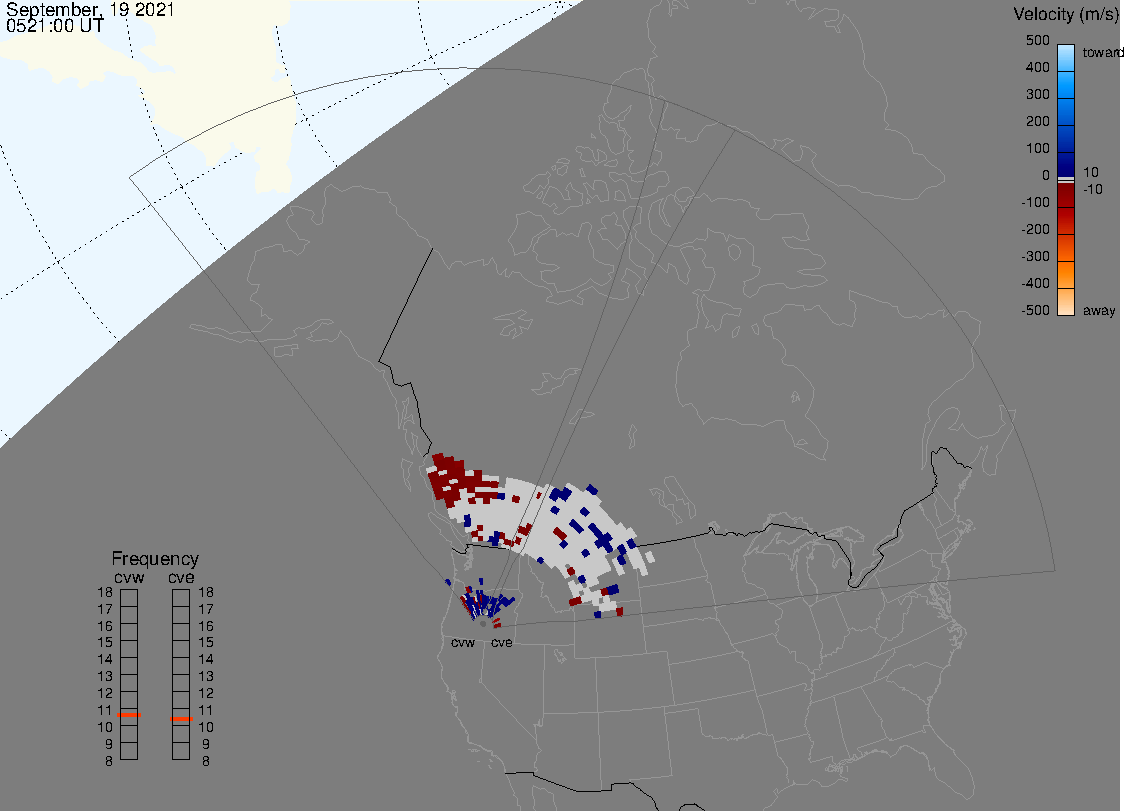Pick the lightest blue colorbar segment near 500

coord(1066,57)
